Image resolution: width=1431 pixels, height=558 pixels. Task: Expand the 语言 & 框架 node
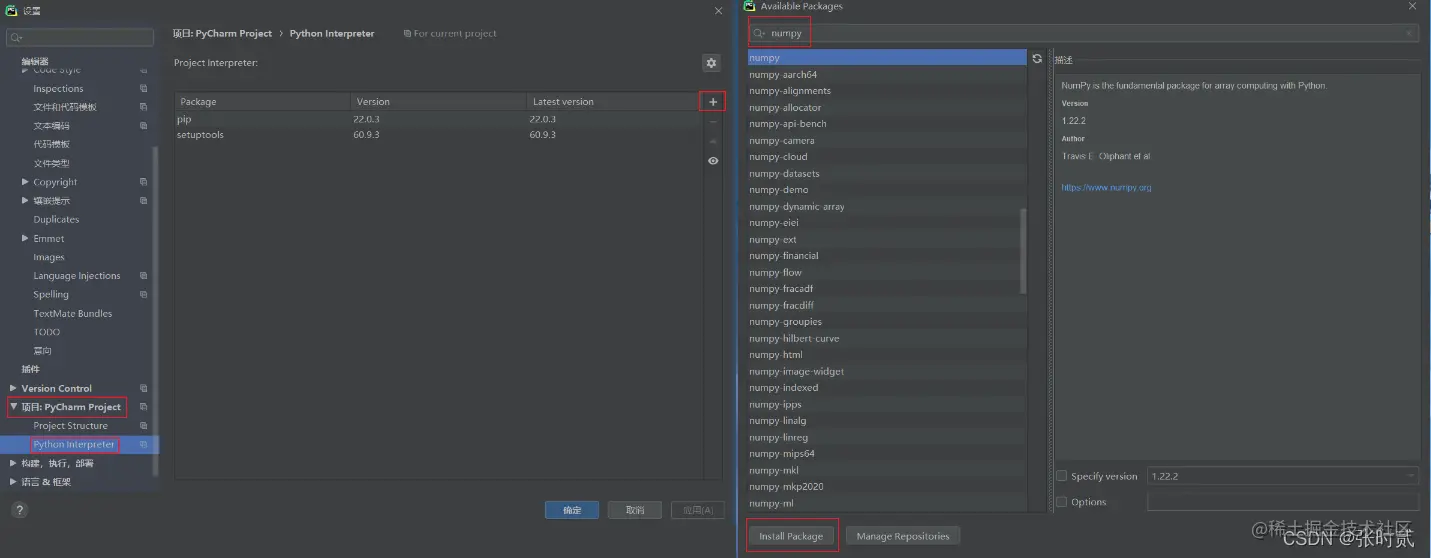(13, 482)
